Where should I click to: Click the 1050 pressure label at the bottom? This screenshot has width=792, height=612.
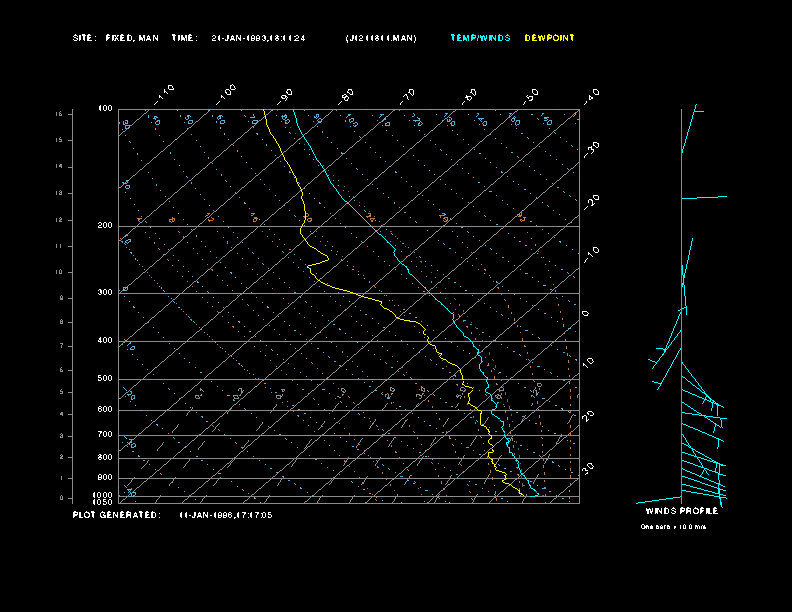(104, 502)
